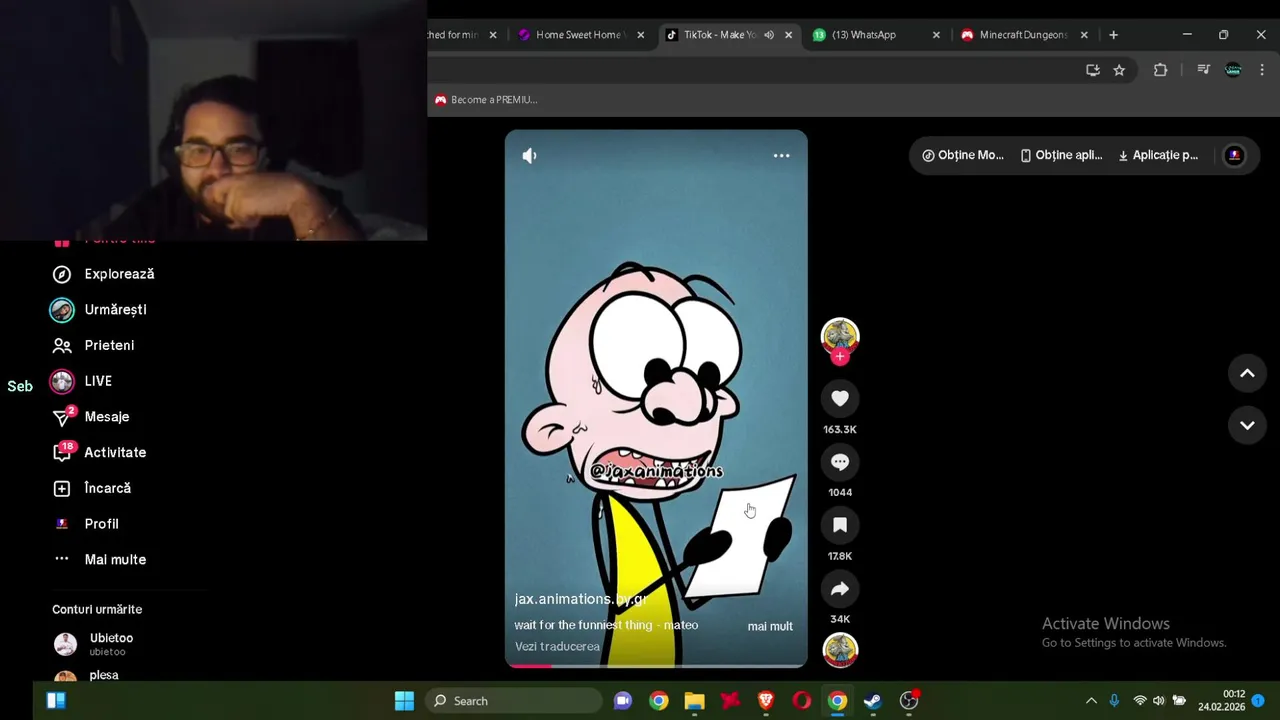Viewport: 1280px width, 720px height.
Task: Open Wi-Fi network tray icon
Action: tap(1139, 701)
